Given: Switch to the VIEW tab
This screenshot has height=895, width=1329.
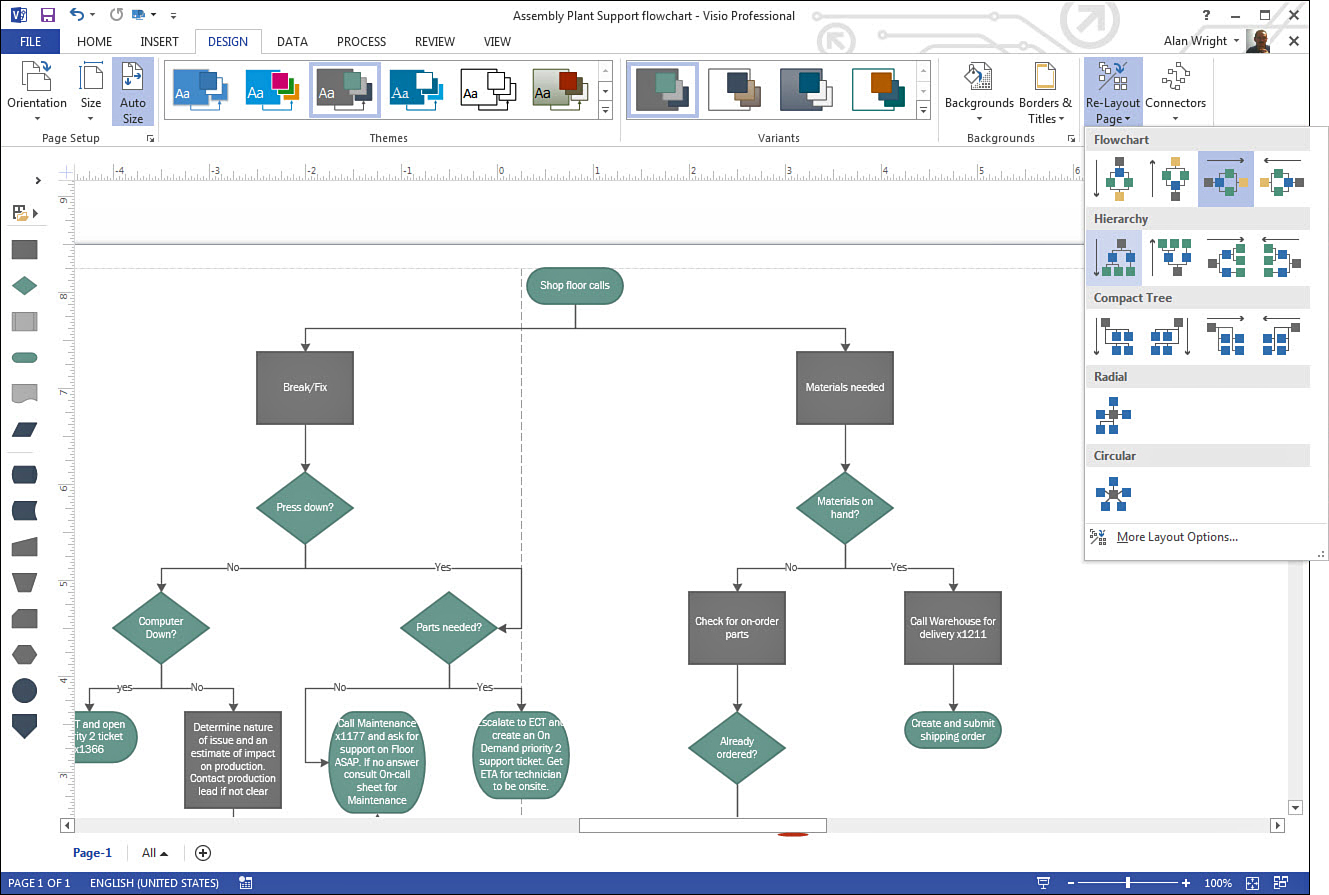Looking at the screenshot, I should coord(497,42).
